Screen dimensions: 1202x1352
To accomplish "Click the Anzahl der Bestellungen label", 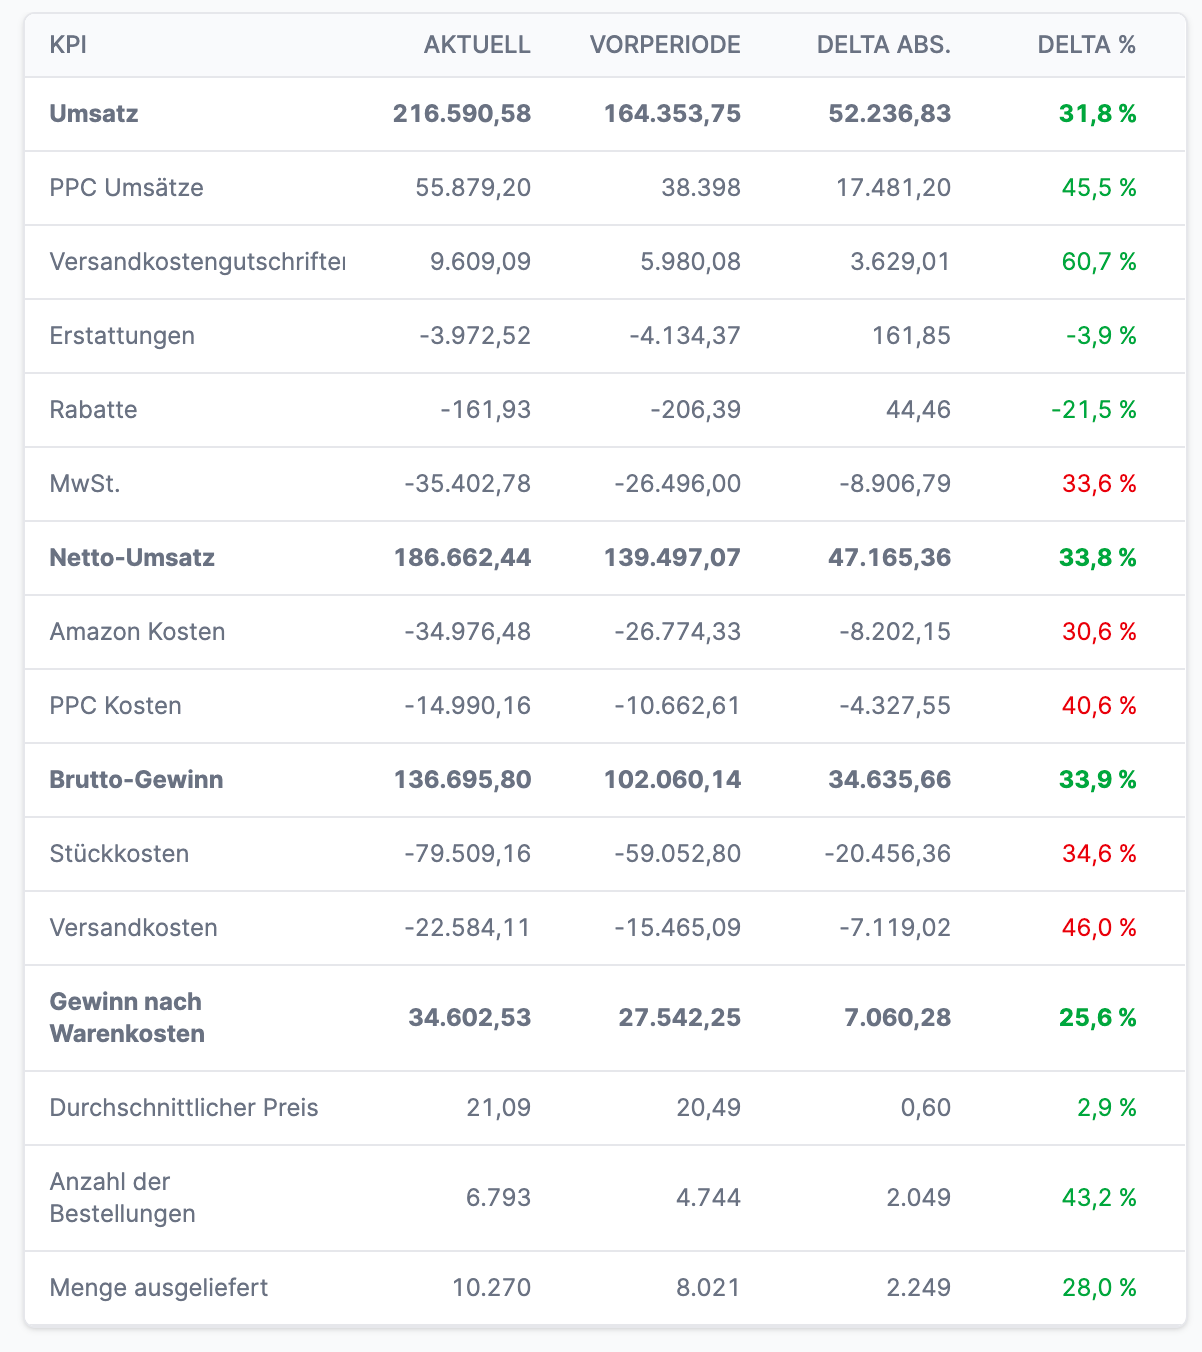I will pos(122,1198).
